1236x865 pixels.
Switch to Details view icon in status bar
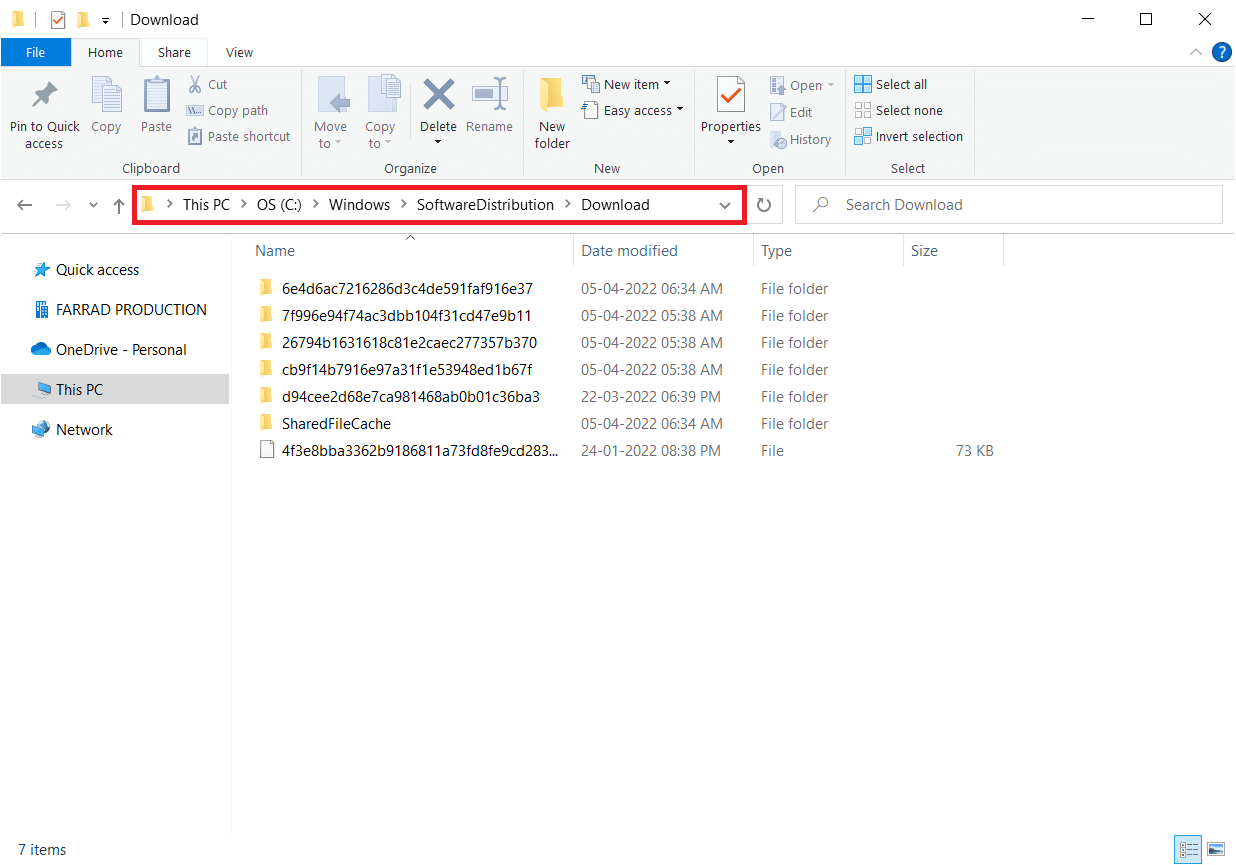pos(1189,850)
